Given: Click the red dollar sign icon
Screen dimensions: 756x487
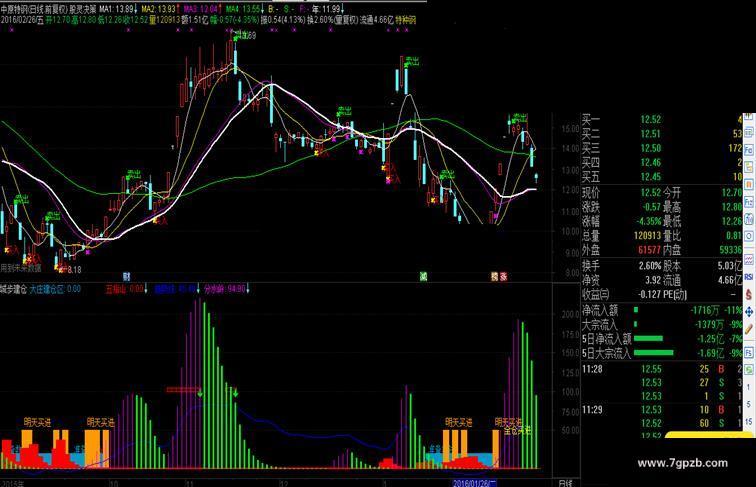Looking at the screenshot, I should point(749,294).
